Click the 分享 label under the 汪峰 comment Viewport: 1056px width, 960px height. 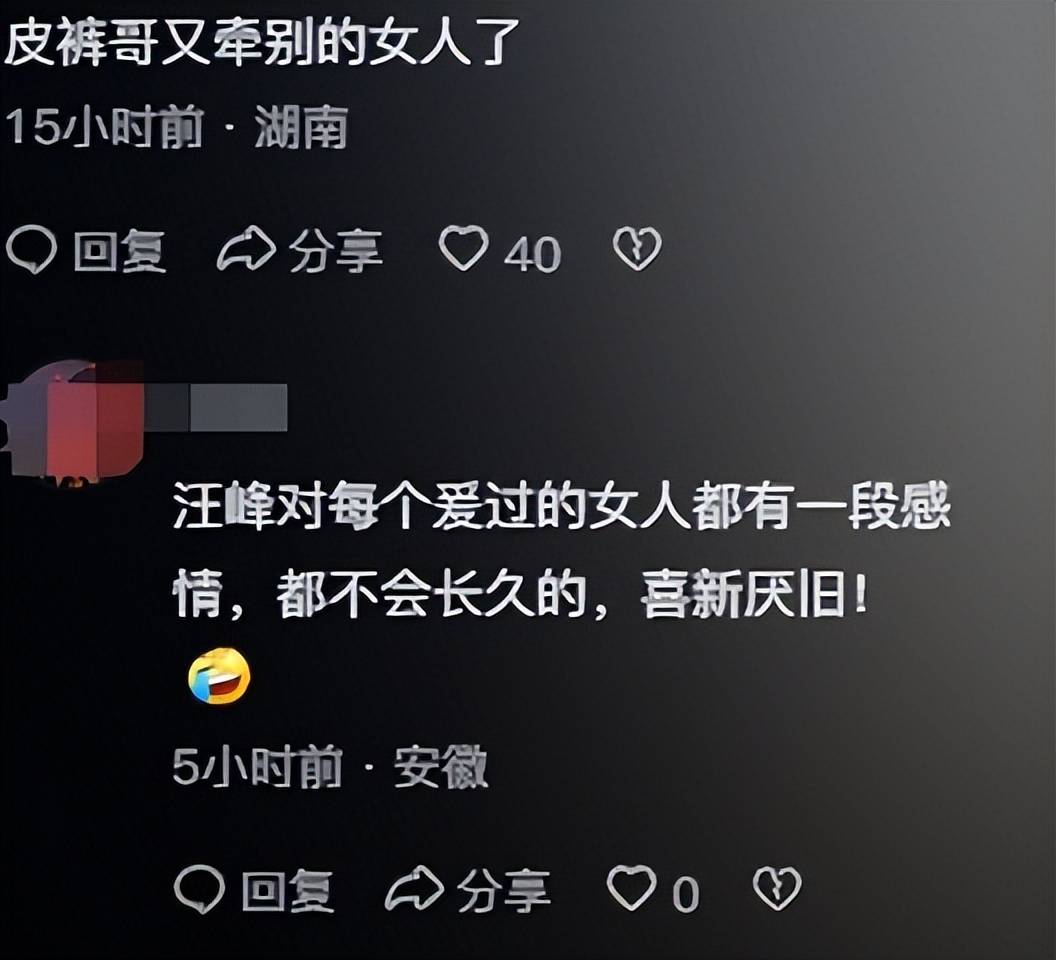[x=504, y=891]
